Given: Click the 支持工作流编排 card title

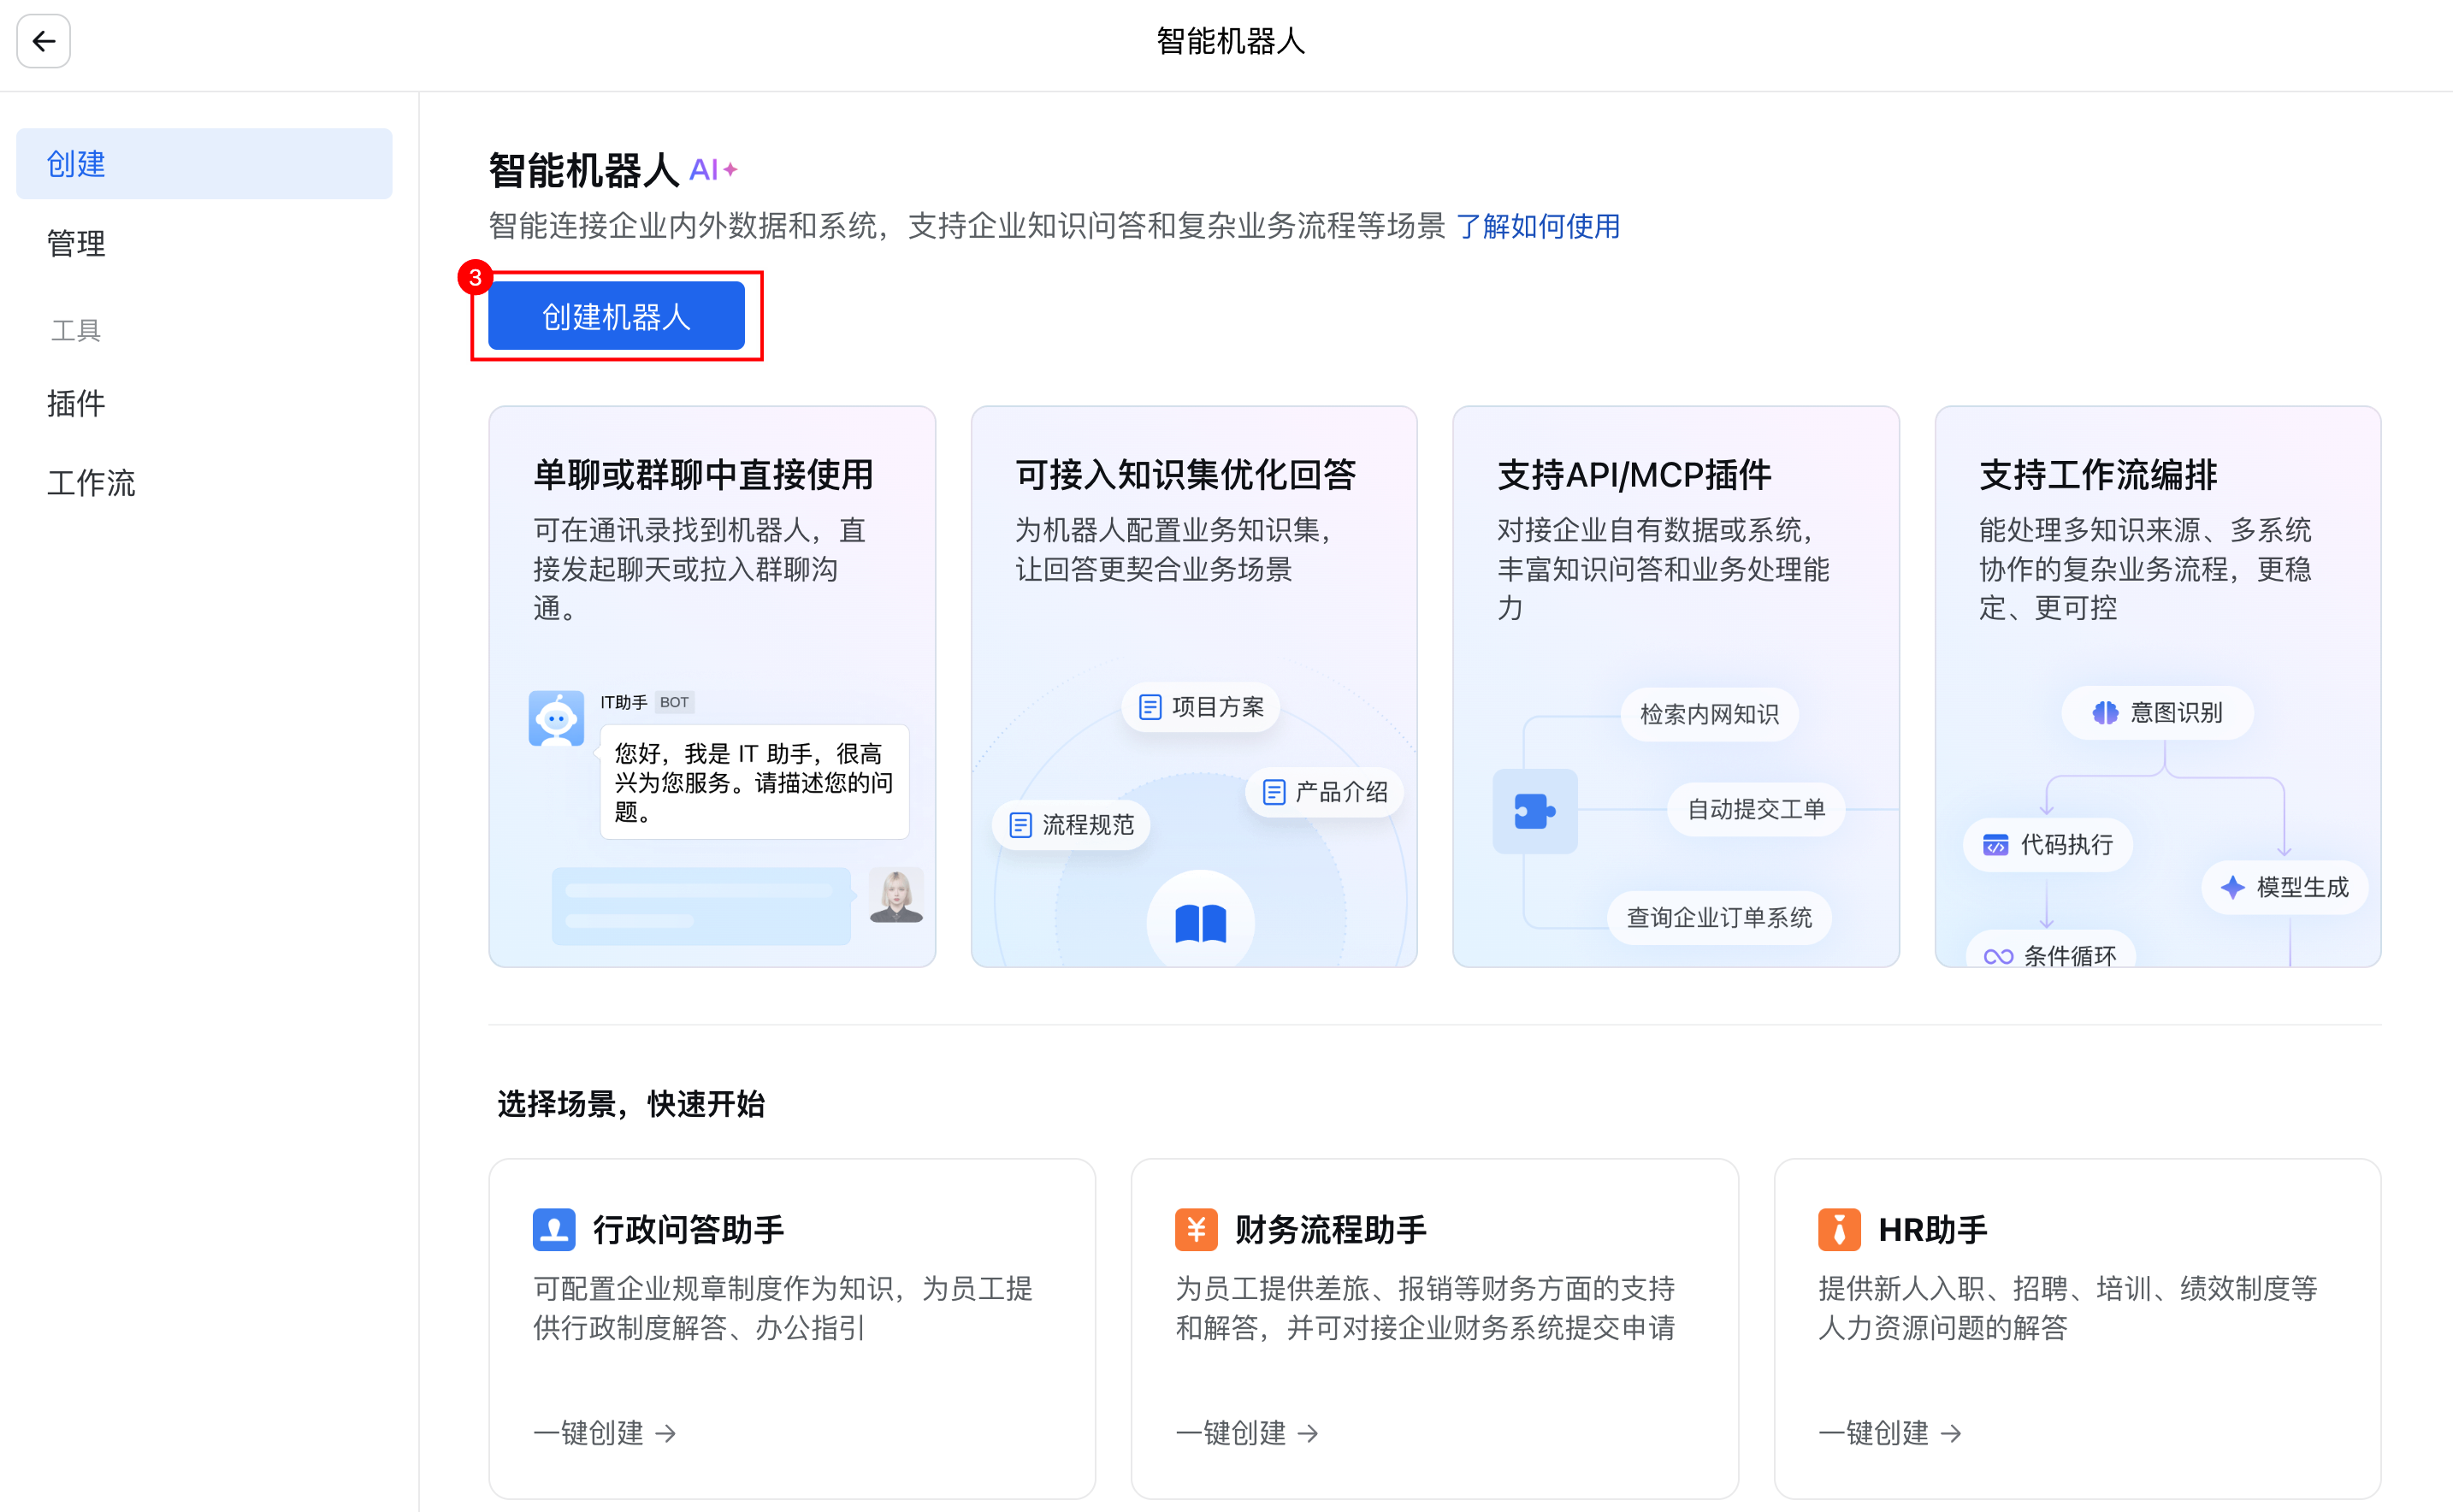Looking at the screenshot, I should [2098, 475].
